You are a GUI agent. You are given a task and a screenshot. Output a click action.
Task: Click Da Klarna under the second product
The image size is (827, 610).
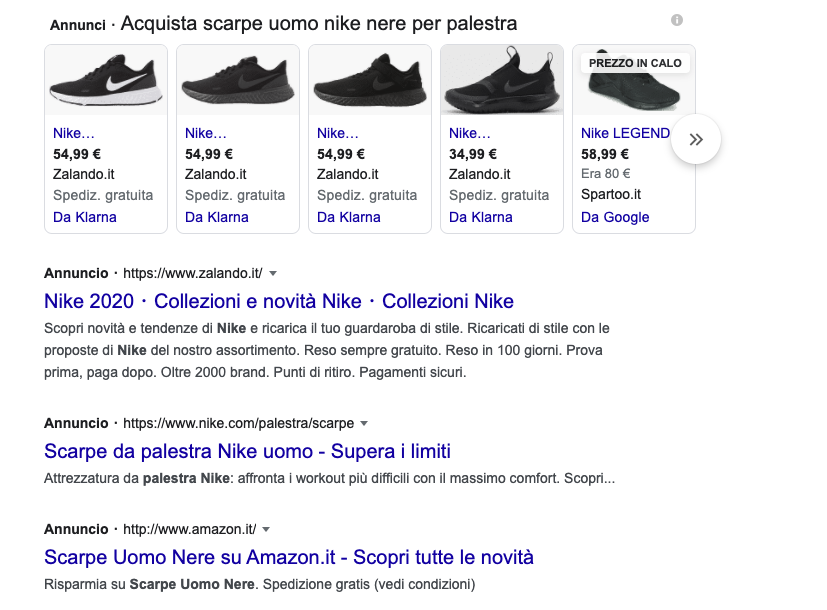(217, 217)
